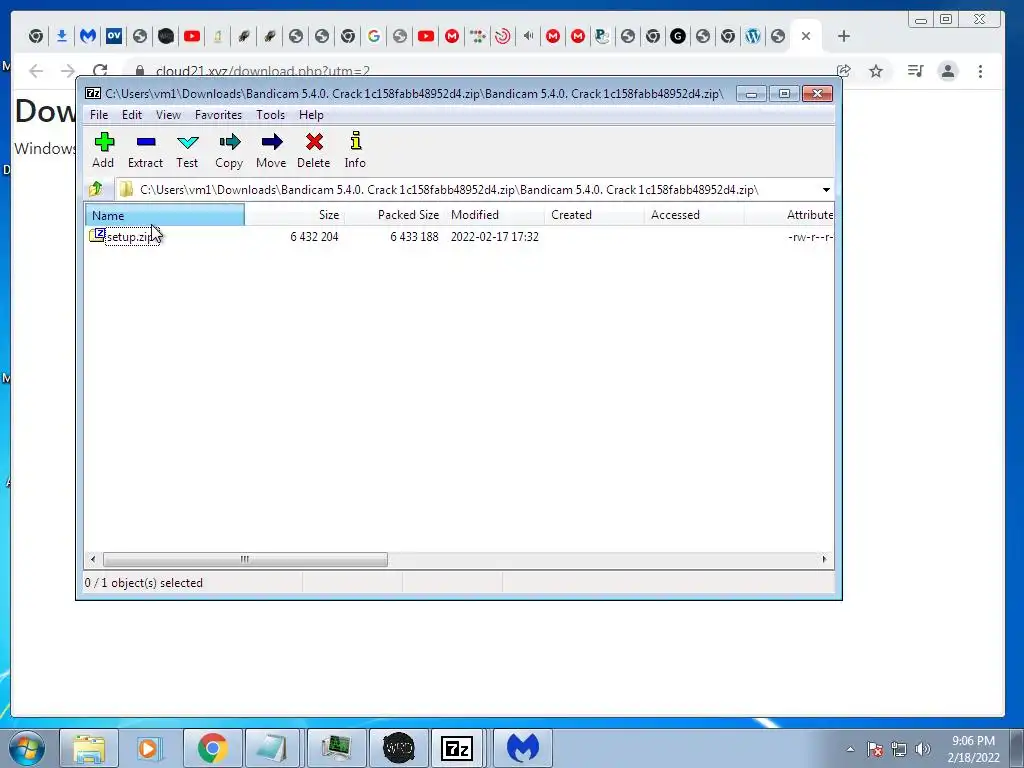Click the 7-Zip taskbar button

(x=458, y=748)
